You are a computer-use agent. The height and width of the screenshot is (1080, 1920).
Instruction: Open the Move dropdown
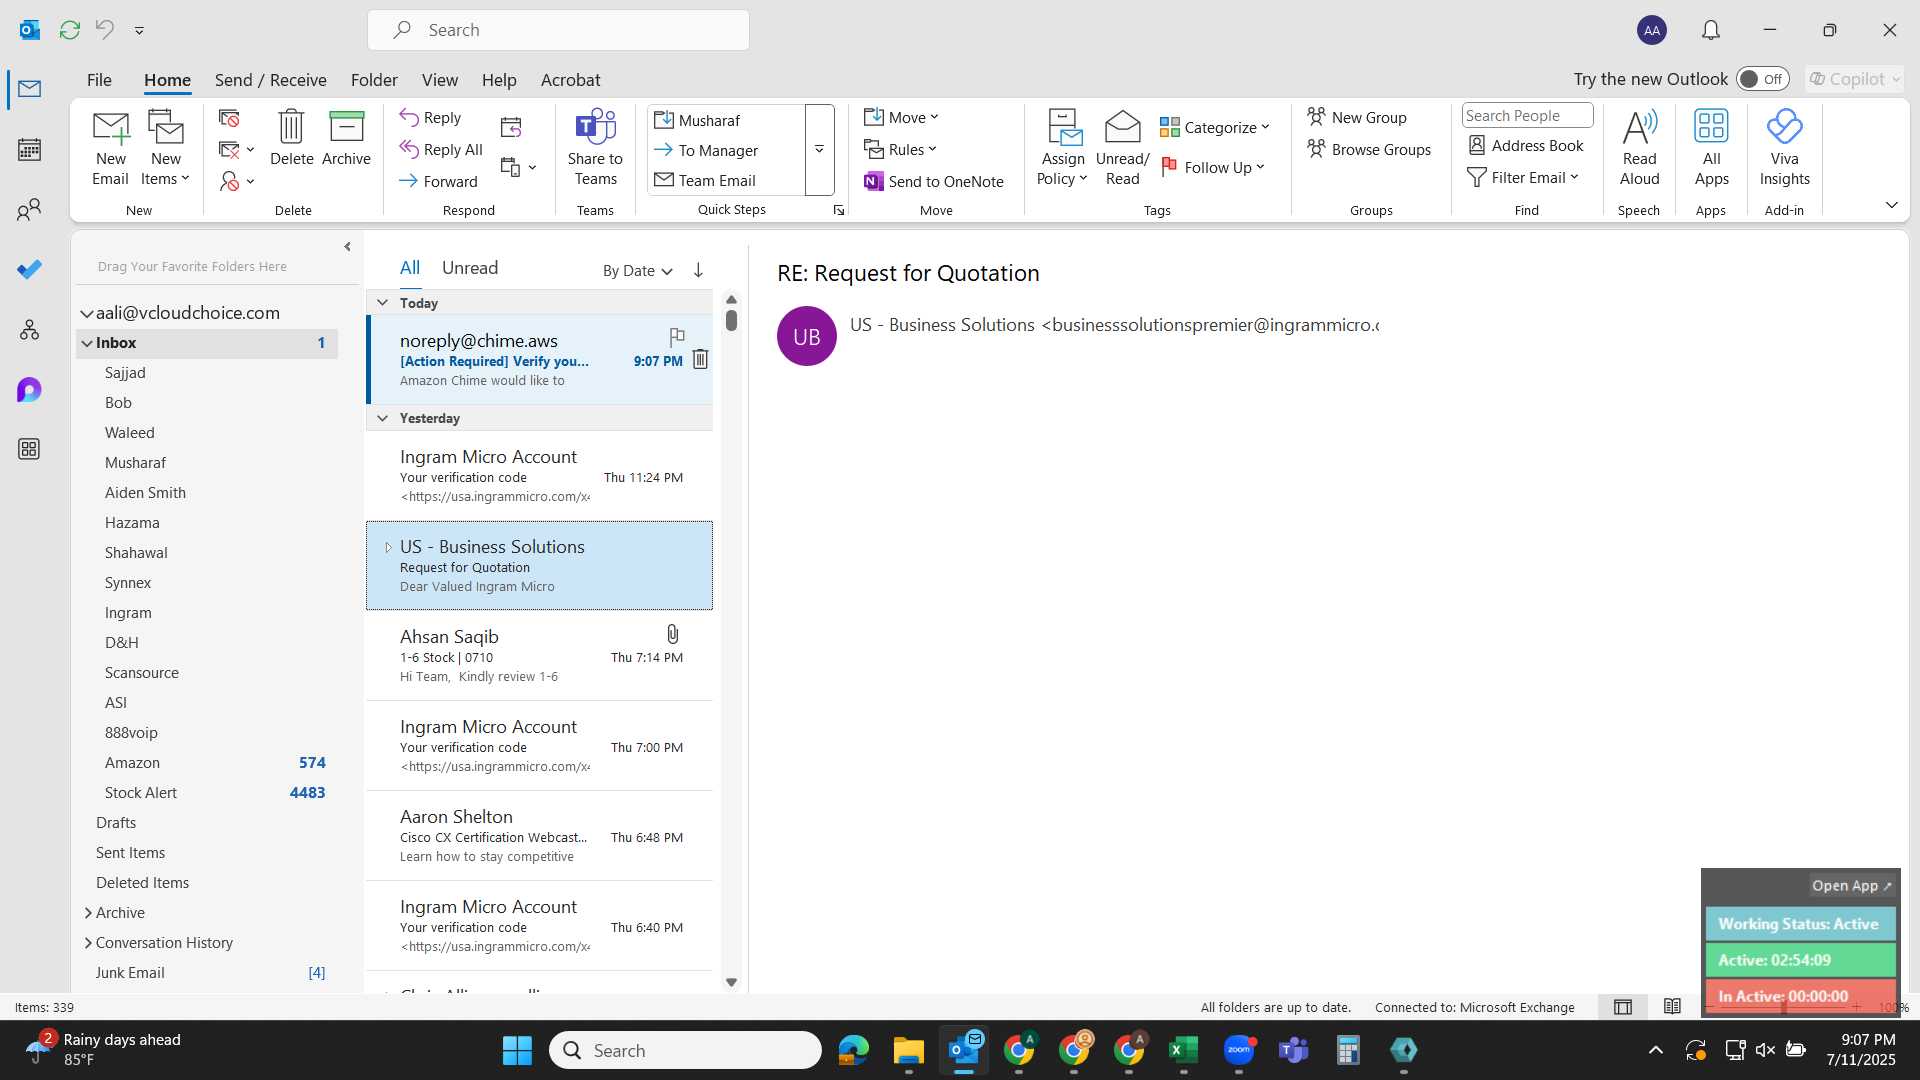pos(901,117)
